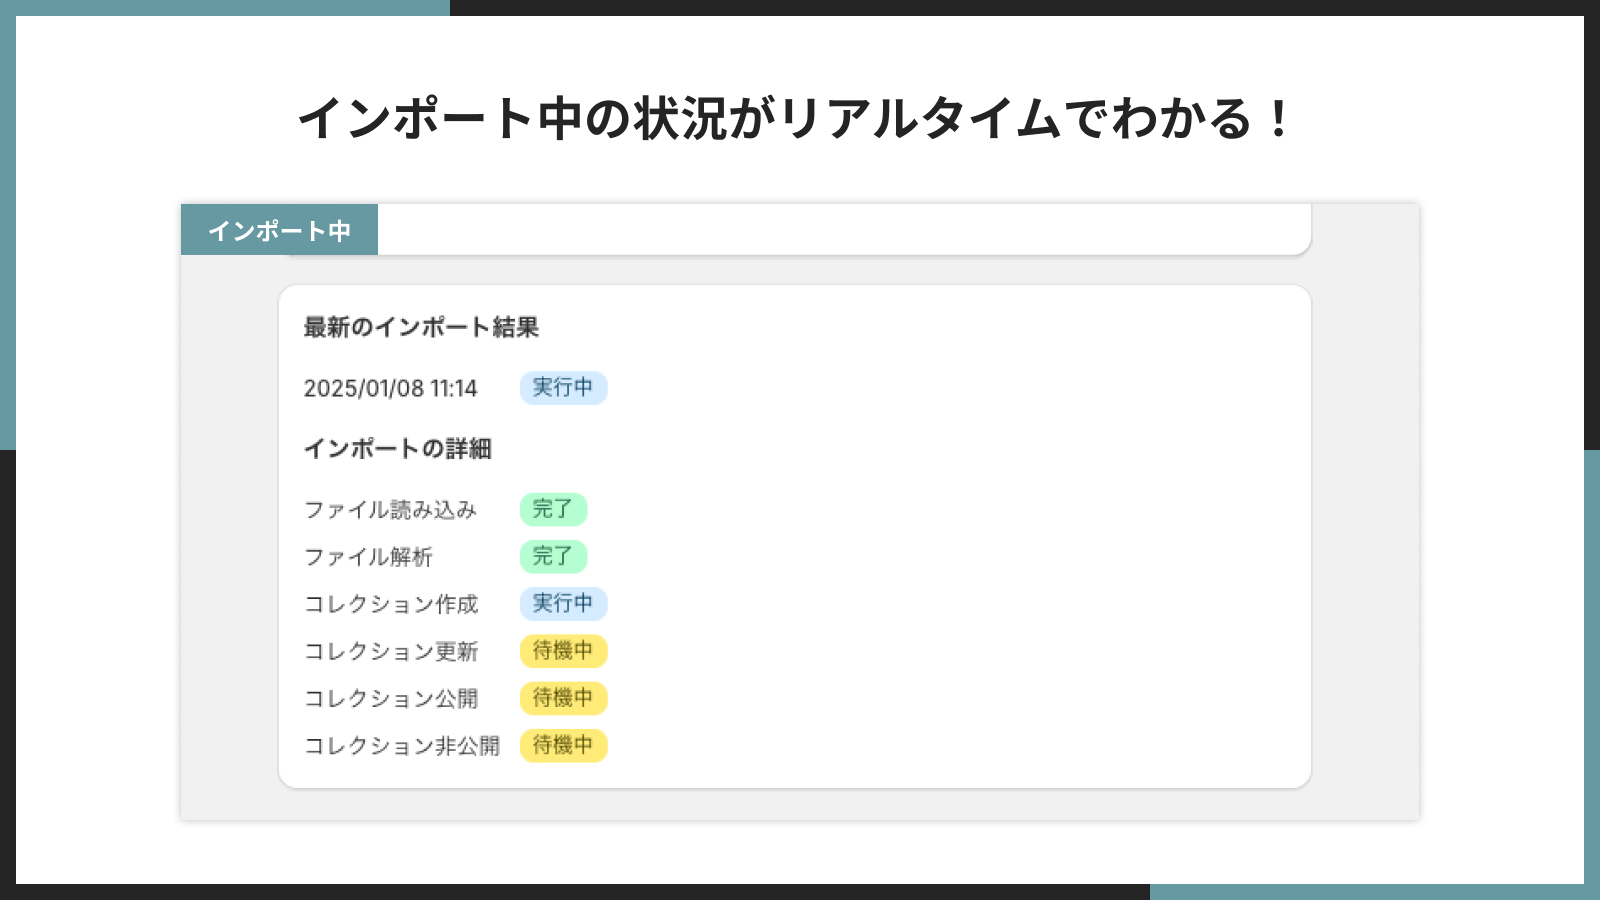Select the ファイル読み込み step label
This screenshot has height=900, width=1600.
(x=390, y=509)
